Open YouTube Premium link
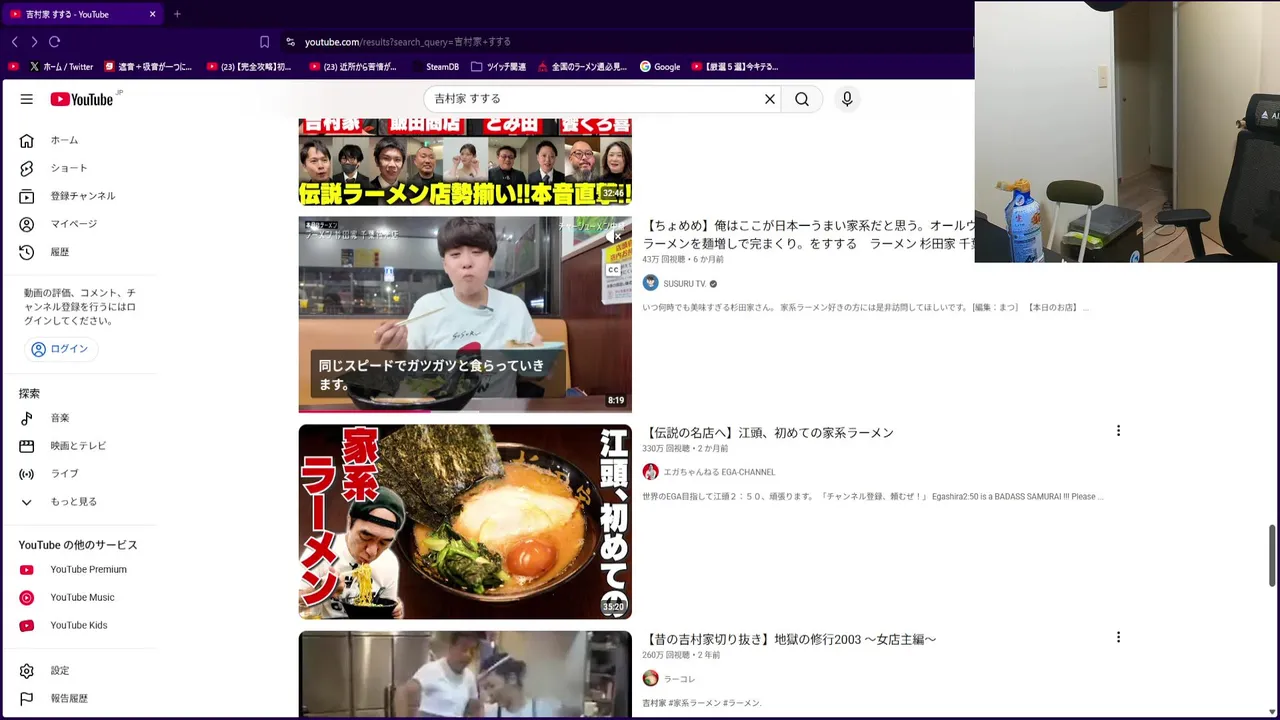 click(78, 570)
